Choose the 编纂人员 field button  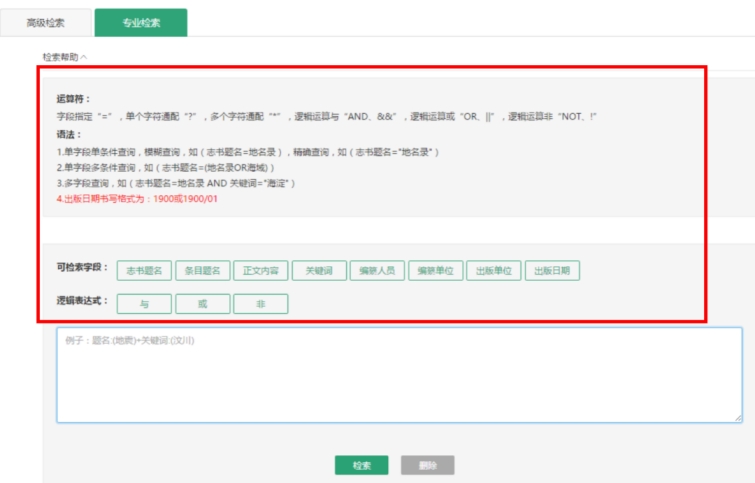click(377, 270)
